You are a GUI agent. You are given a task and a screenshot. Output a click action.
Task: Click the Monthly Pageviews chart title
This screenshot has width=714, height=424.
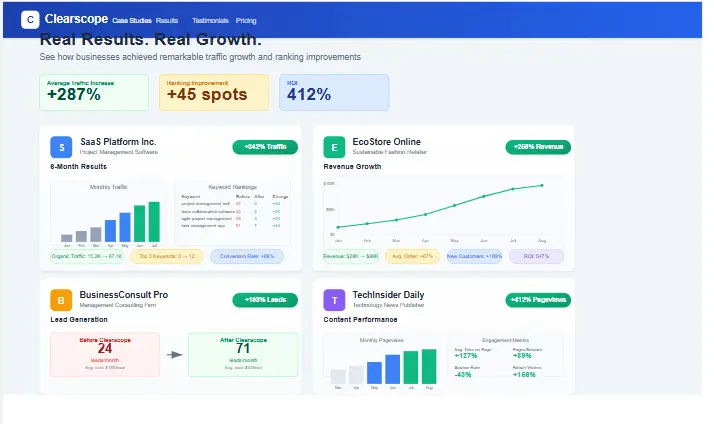(x=382, y=340)
